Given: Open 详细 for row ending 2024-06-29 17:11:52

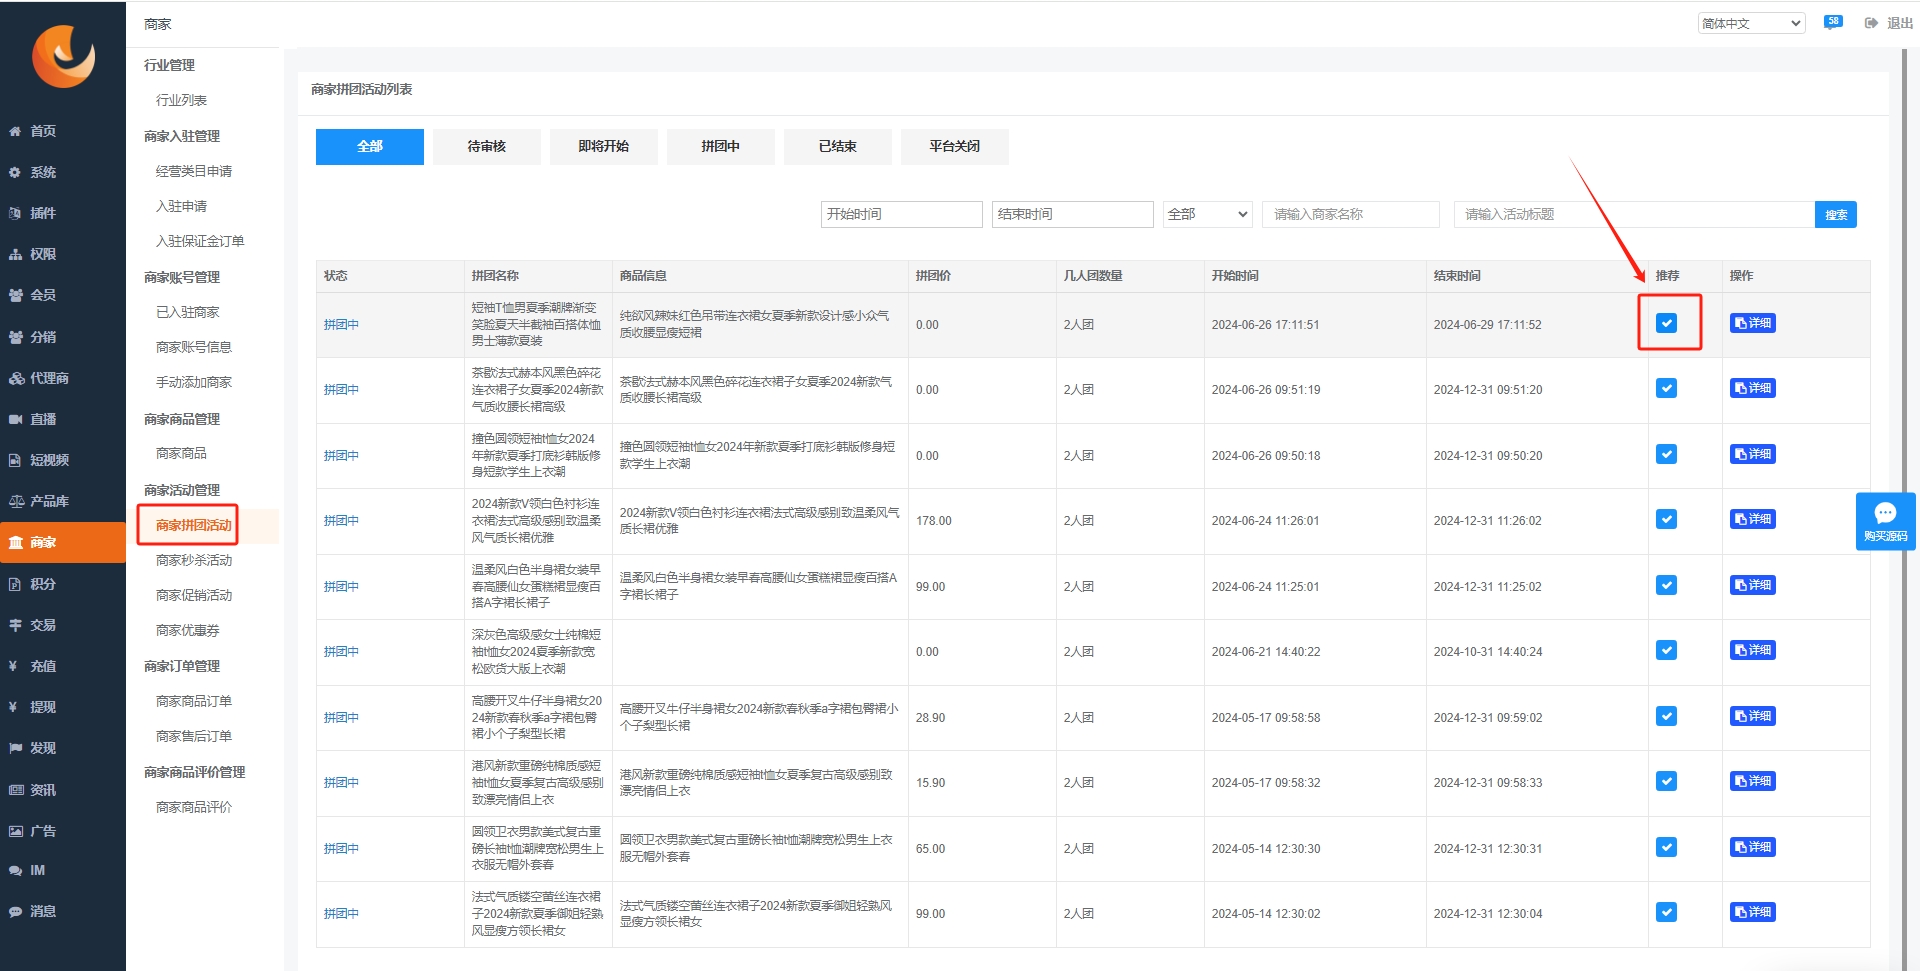Looking at the screenshot, I should (1753, 323).
